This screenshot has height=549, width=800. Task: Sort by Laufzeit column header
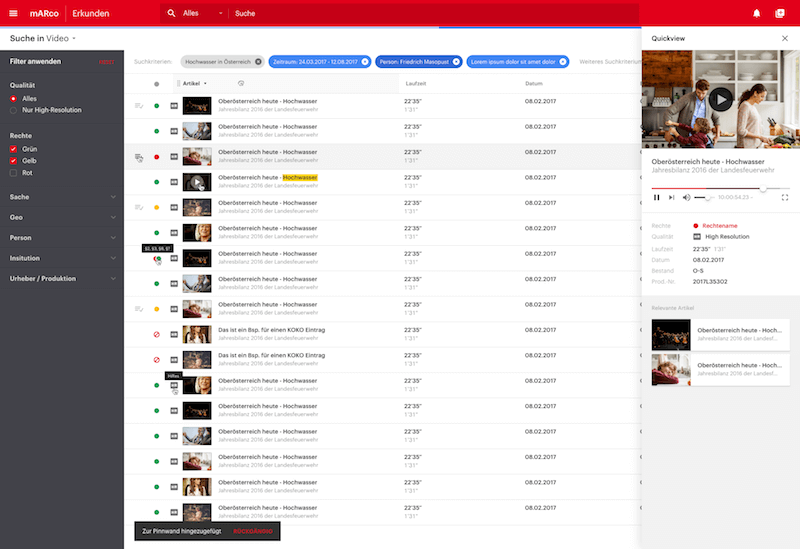click(x=416, y=83)
